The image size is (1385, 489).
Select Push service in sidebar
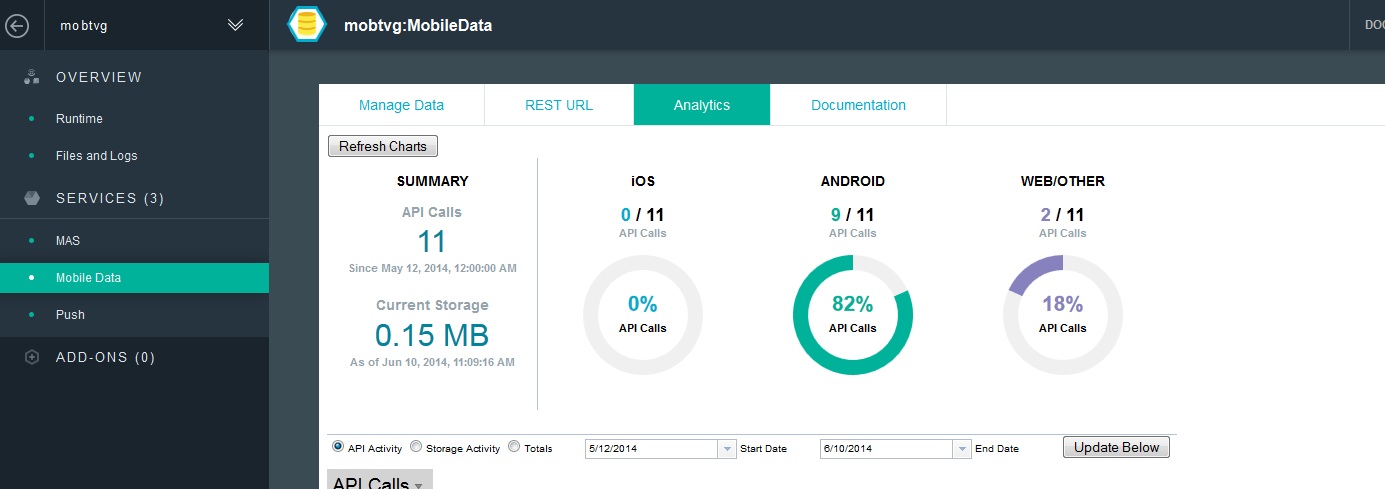[x=70, y=315]
